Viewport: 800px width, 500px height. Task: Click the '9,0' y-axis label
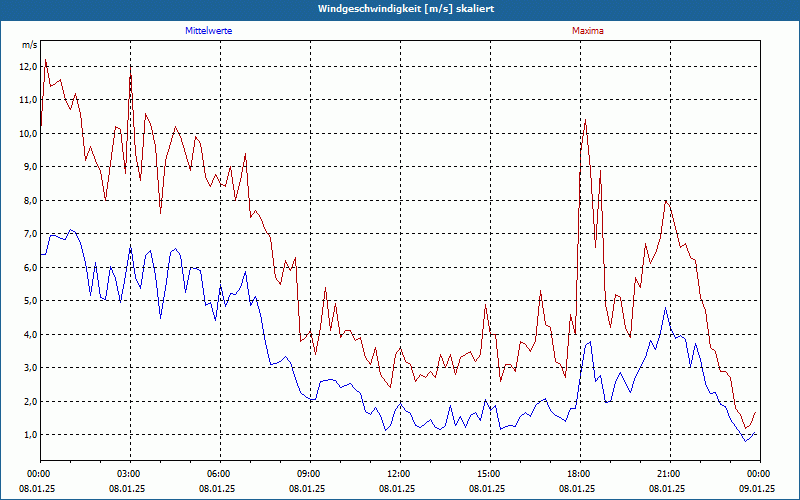[30, 167]
